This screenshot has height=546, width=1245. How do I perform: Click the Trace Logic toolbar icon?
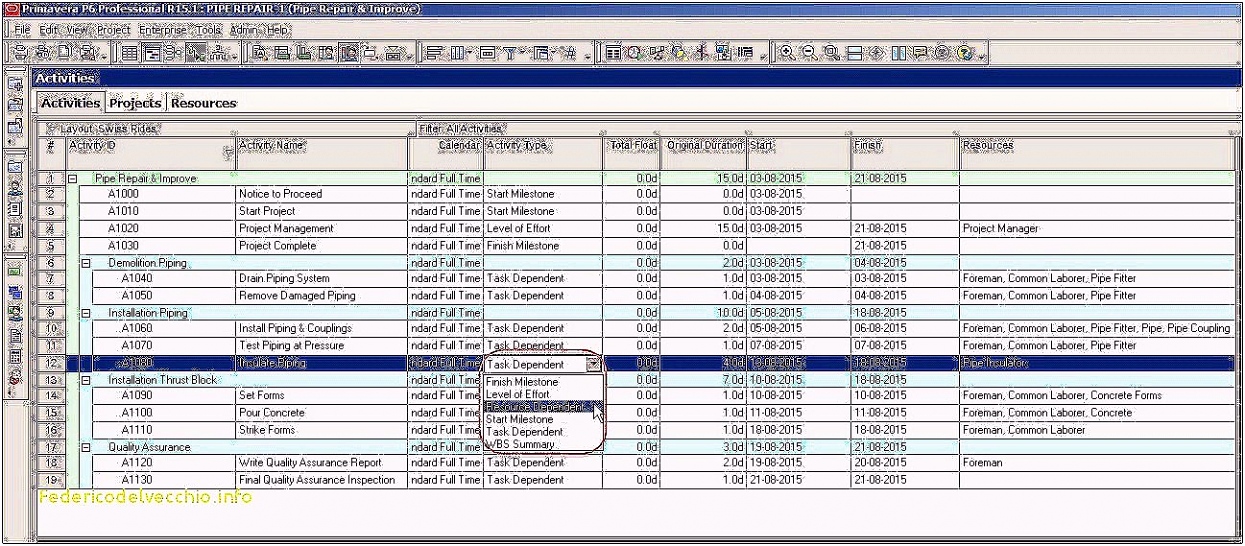(369, 52)
